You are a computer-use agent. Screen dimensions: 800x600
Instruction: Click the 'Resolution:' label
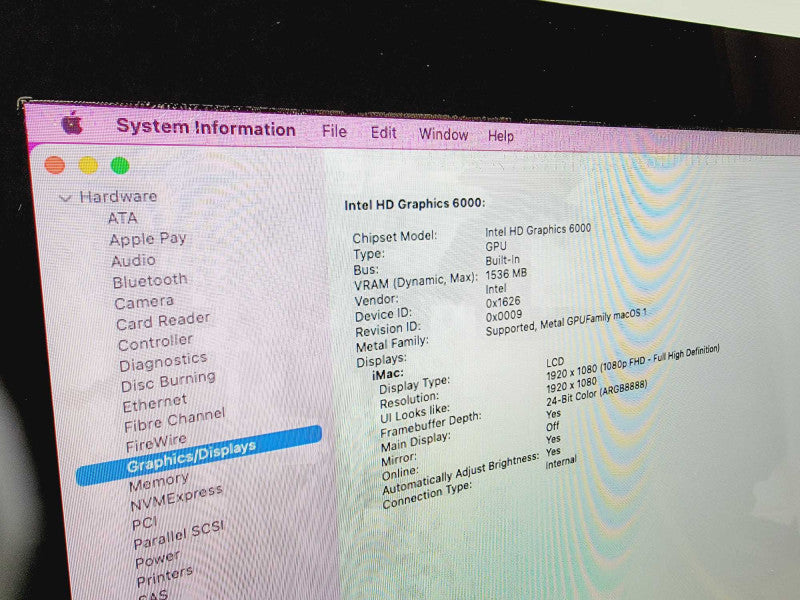click(x=409, y=400)
